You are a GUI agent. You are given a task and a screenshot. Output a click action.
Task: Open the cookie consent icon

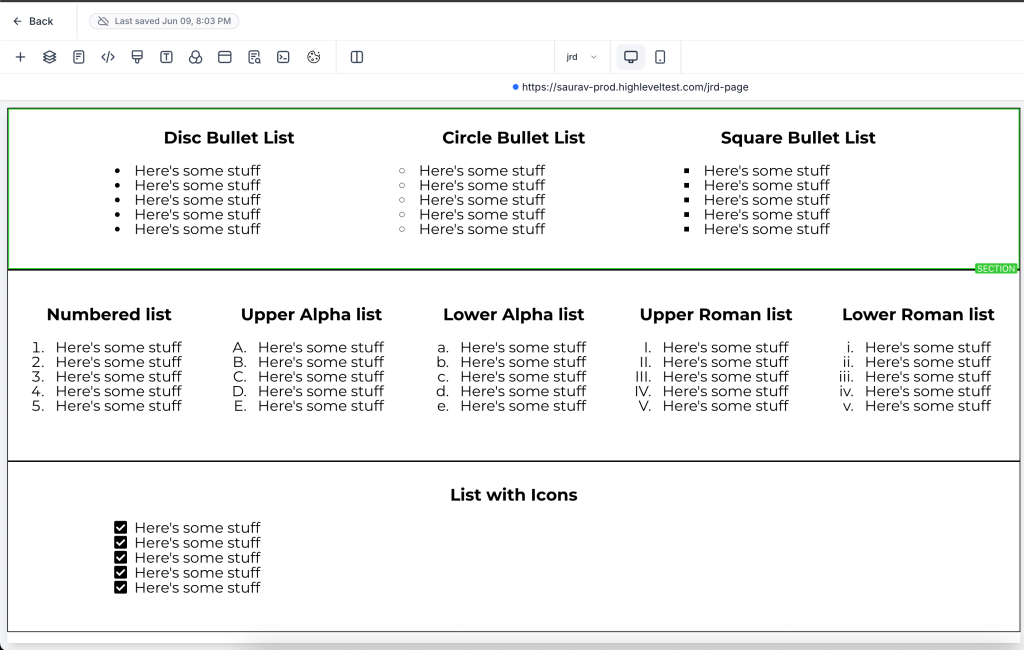(x=313, y=57)
